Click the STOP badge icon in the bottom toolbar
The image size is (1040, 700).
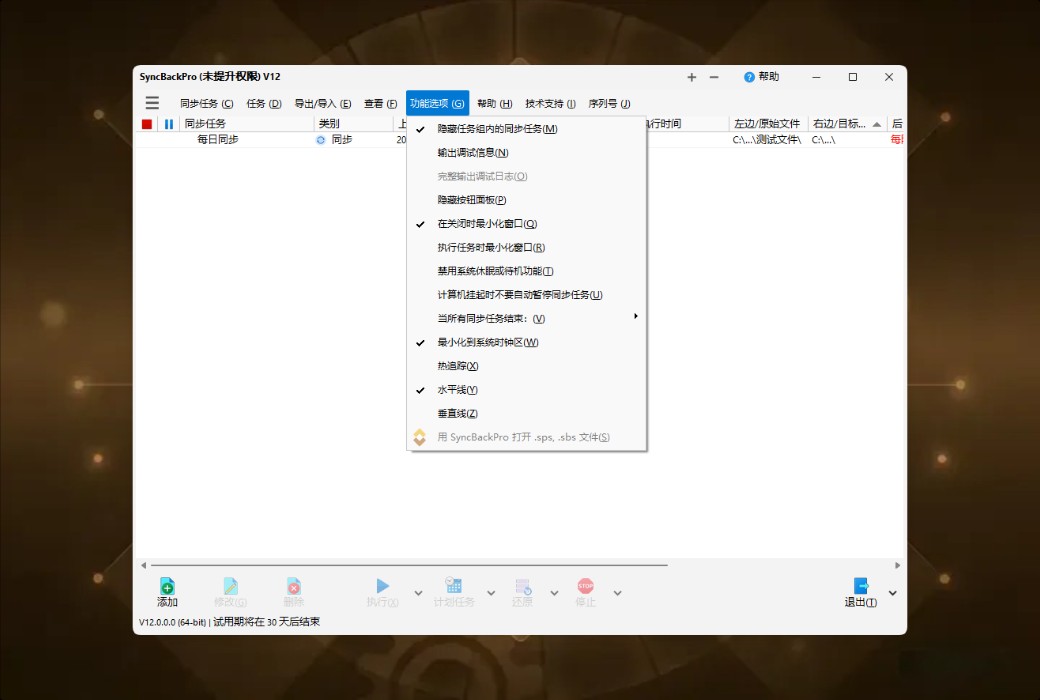(x=586, y=587)
